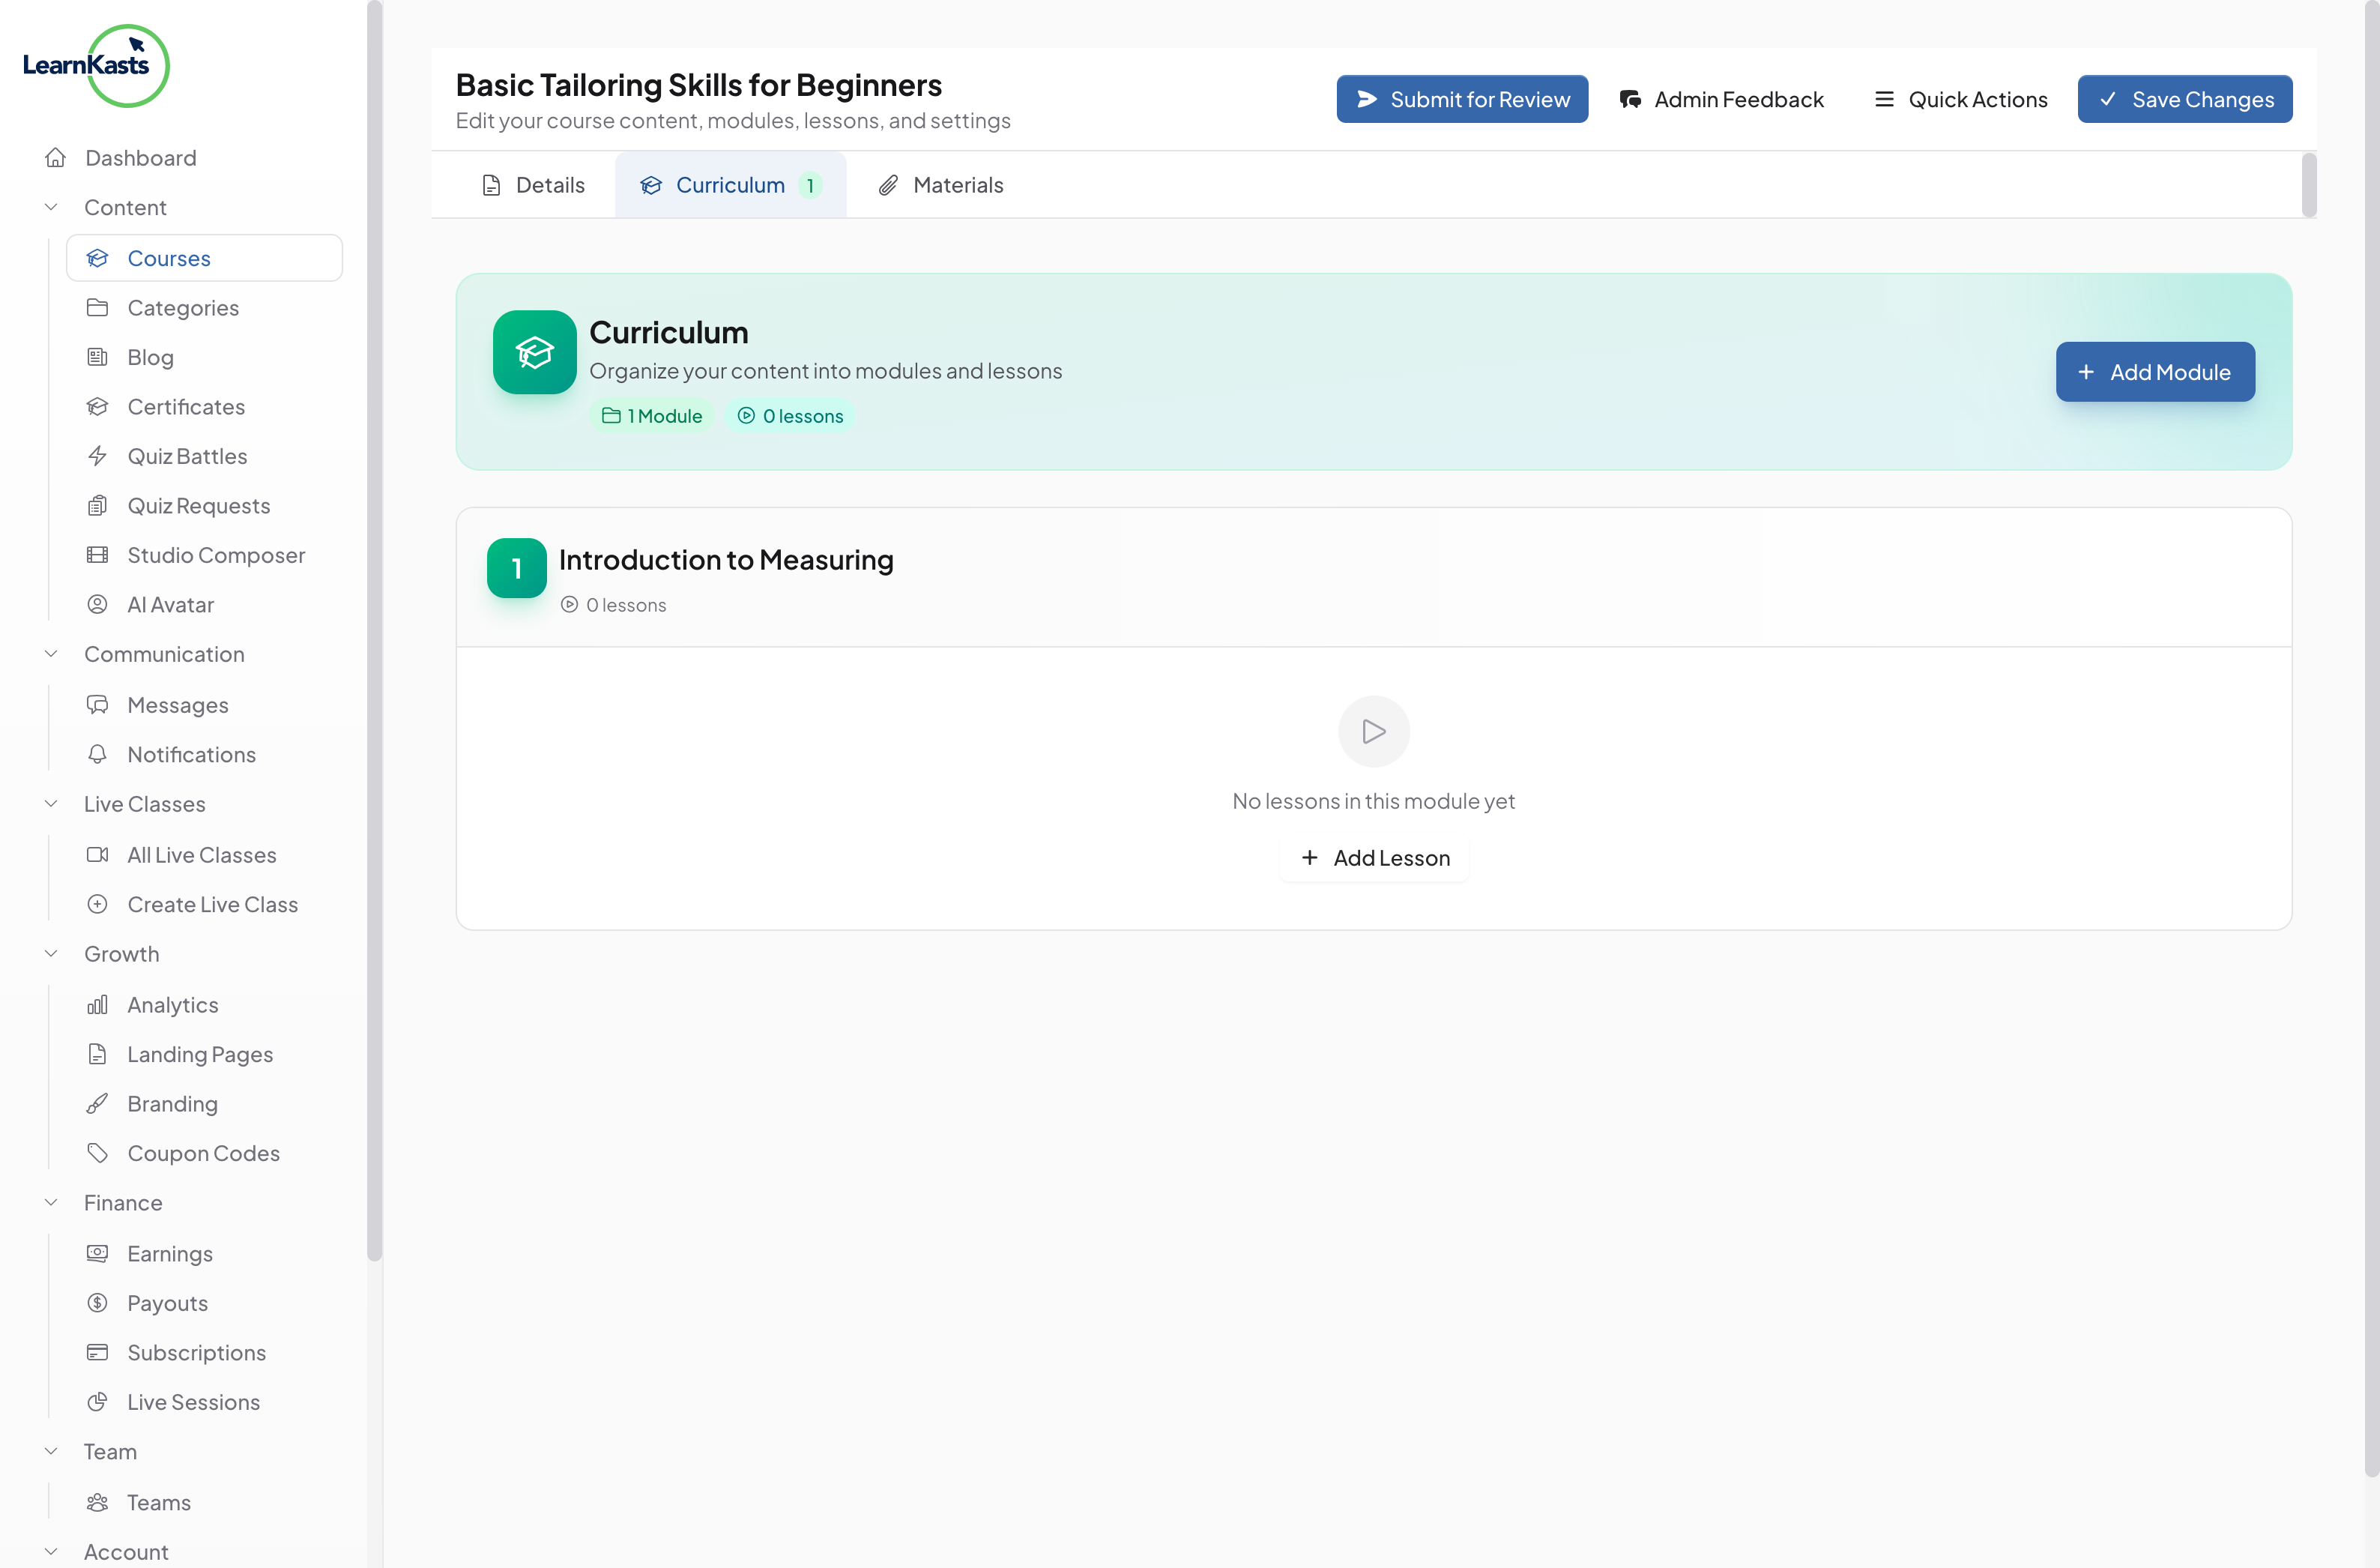Click the Quiz Battles lightning icon
This screenshot has height=1568, width=2380.
pos(97,456)
